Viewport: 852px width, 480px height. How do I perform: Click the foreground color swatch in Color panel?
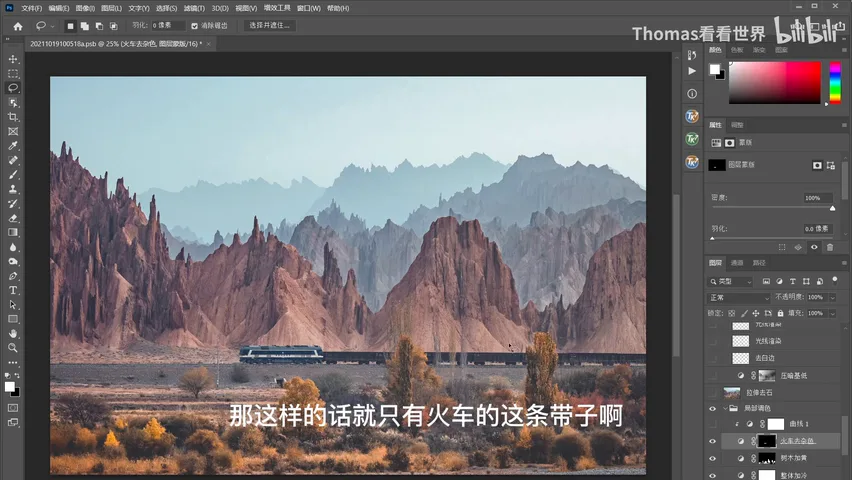715,69
